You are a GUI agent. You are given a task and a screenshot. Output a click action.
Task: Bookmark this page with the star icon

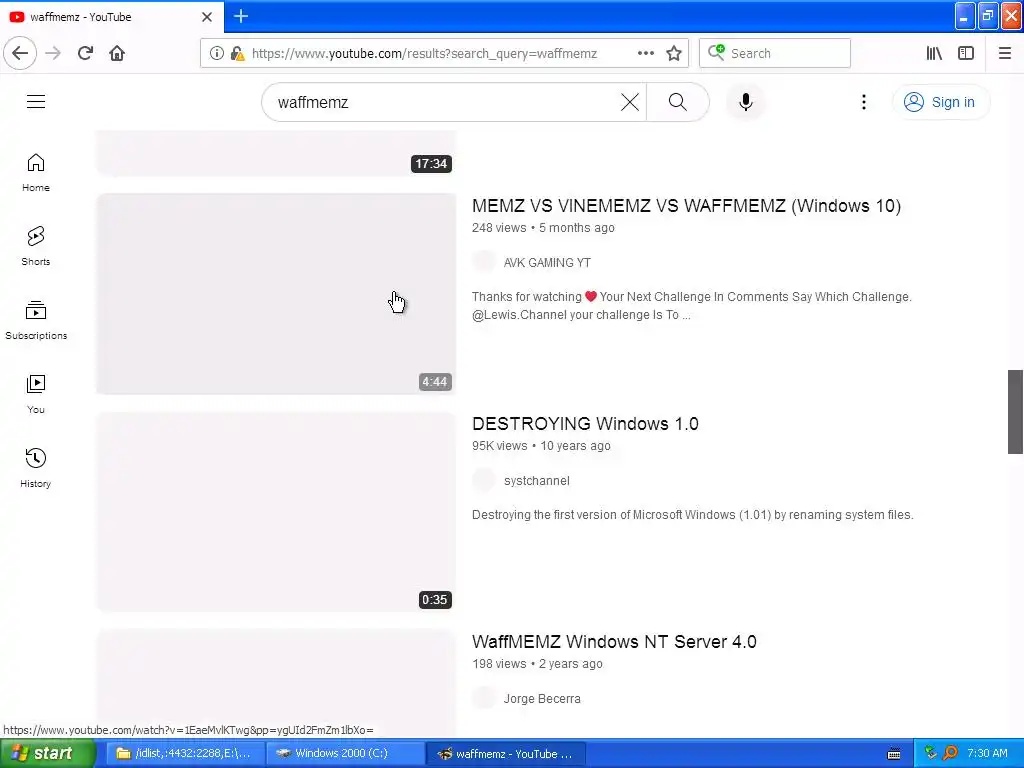(674, 53)
